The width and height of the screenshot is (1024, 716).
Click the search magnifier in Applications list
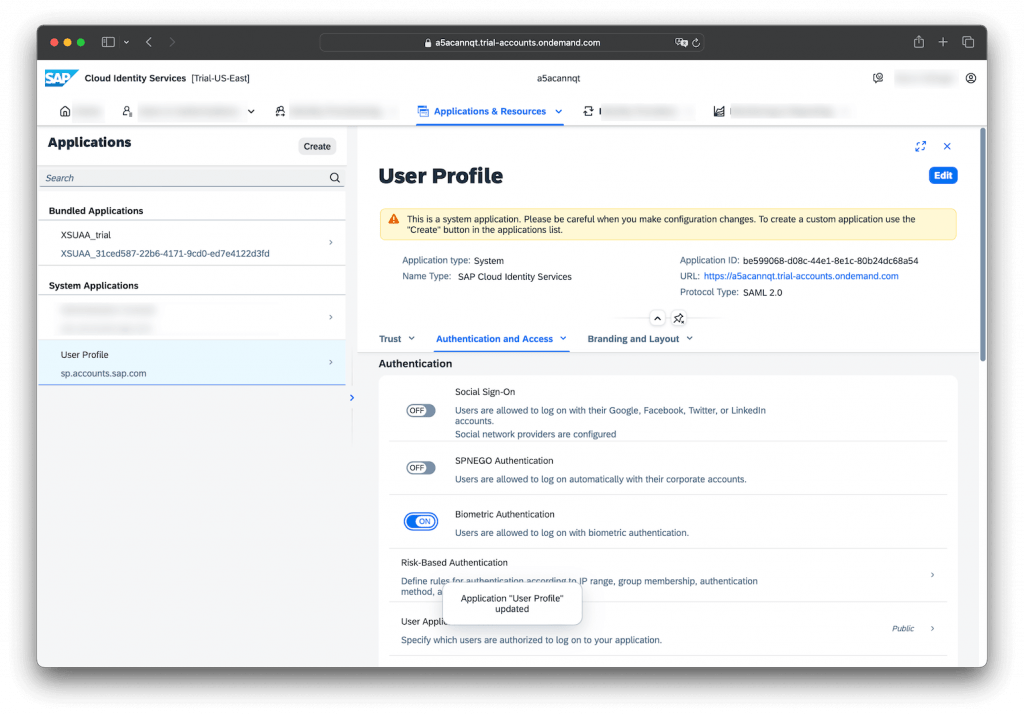coord(334,178)
